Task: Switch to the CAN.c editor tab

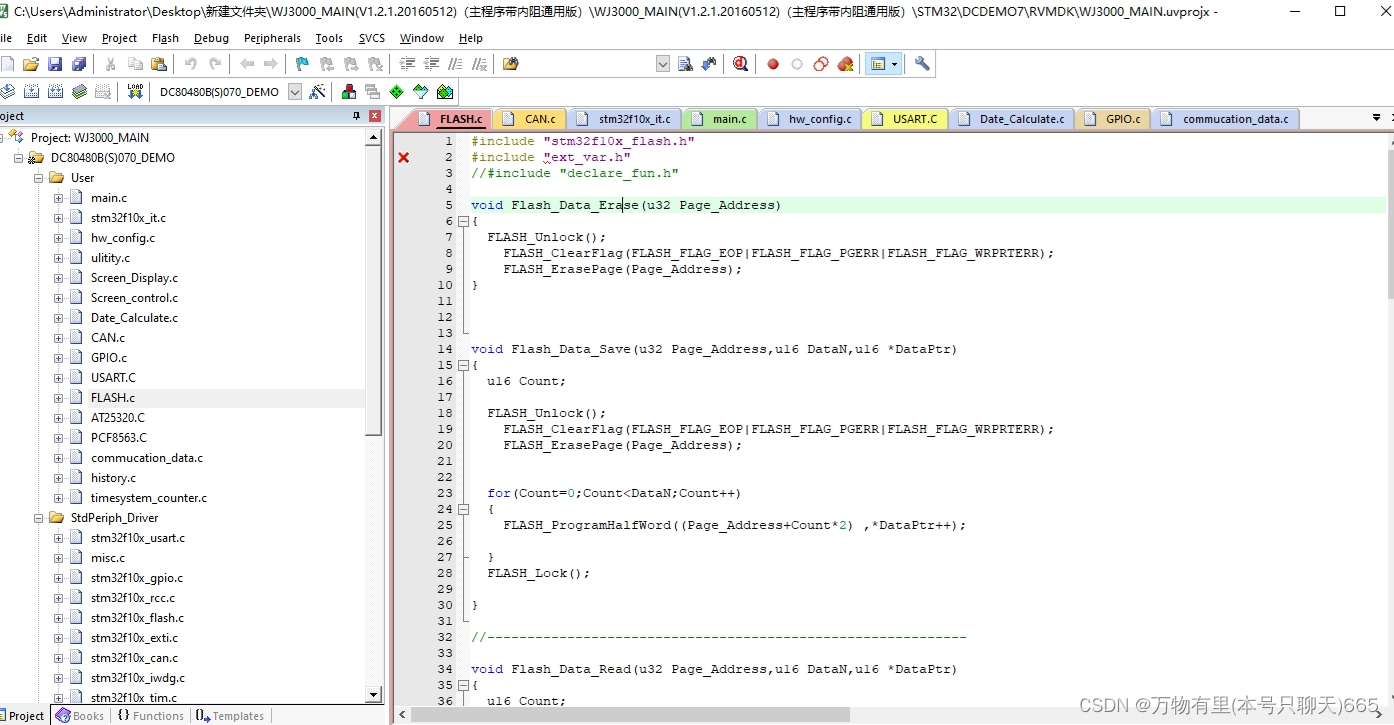Action: 529,119
